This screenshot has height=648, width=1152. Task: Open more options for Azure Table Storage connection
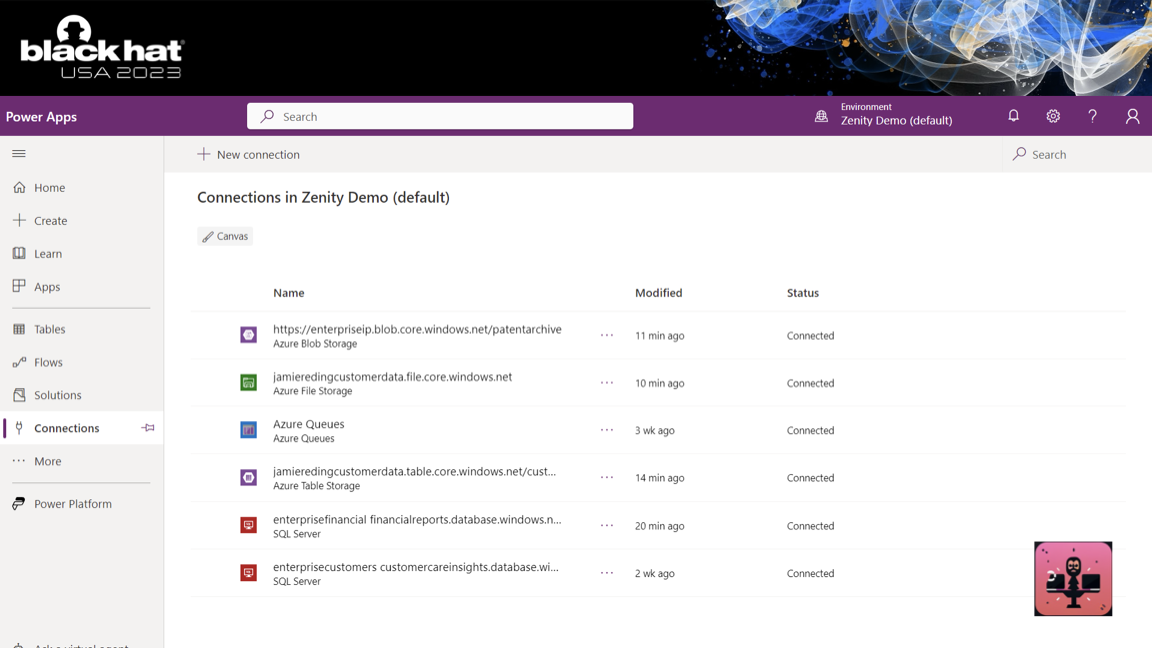[x=607, y=478]
